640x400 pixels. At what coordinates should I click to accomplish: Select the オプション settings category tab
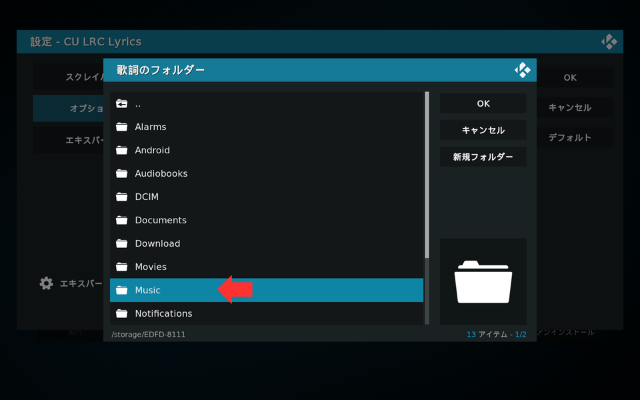[68, 108]
